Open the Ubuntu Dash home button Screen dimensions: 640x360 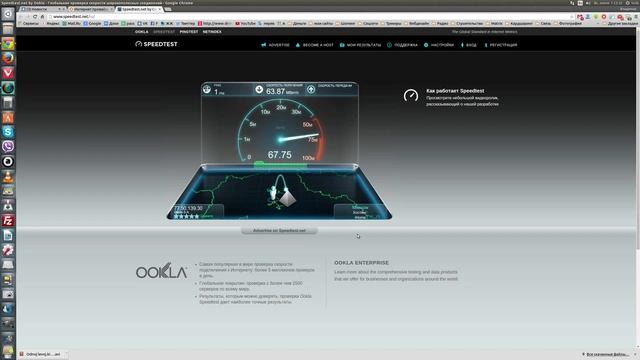pyautogui.click(x=8, y=14)
